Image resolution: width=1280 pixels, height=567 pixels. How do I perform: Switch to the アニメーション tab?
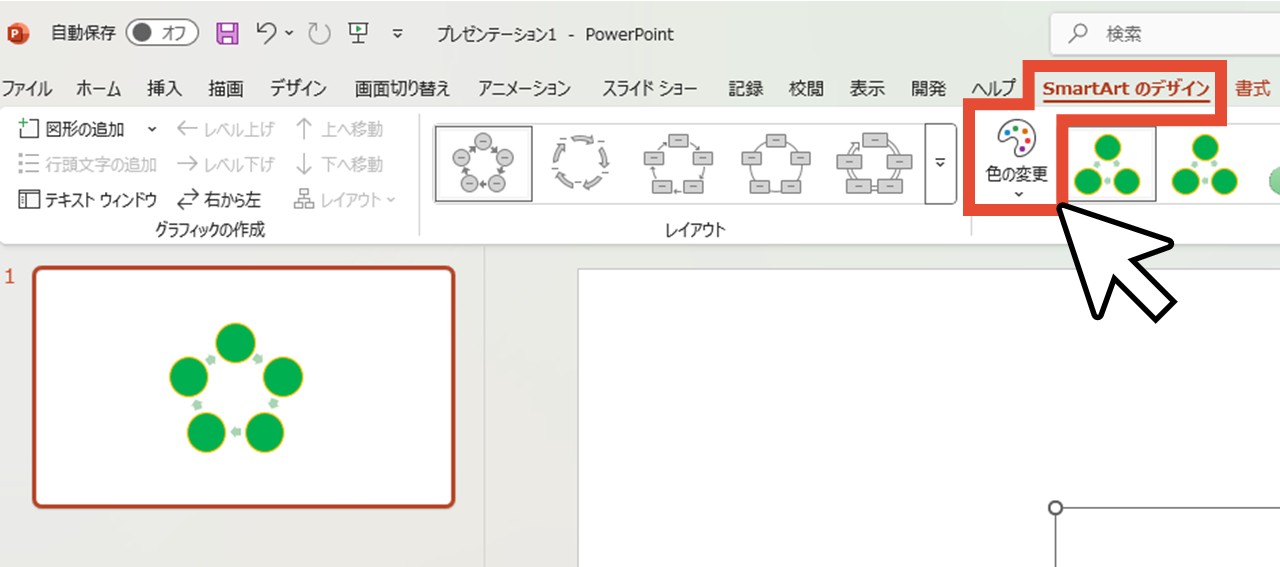(x=524, y=88)
